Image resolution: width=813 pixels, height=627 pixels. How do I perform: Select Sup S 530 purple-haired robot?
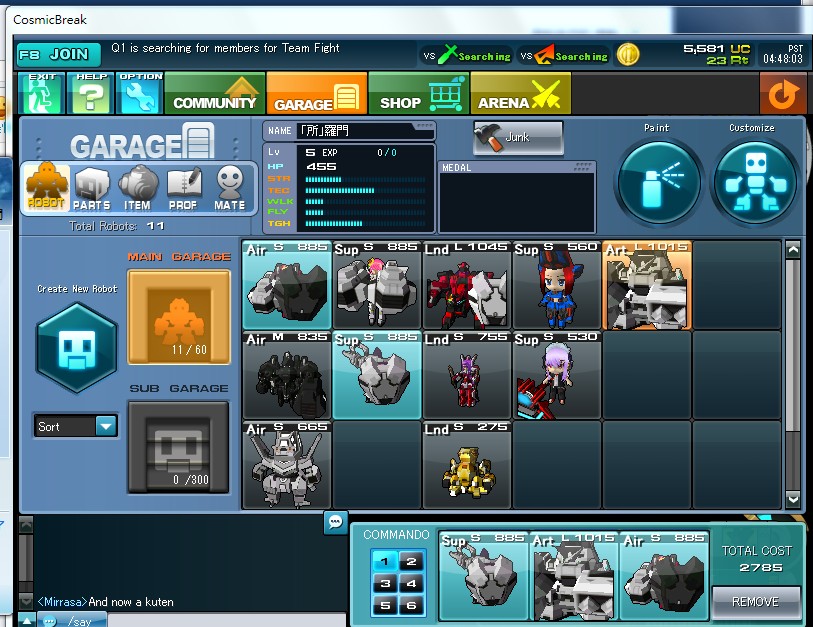tap(557, 375)
